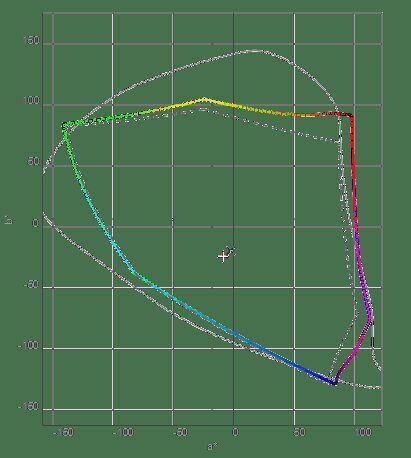Click the magenta-purple vertex on the gamut's right edge
Image resolution: width=411 pixels, height=458 pixels.
(370, 318)
